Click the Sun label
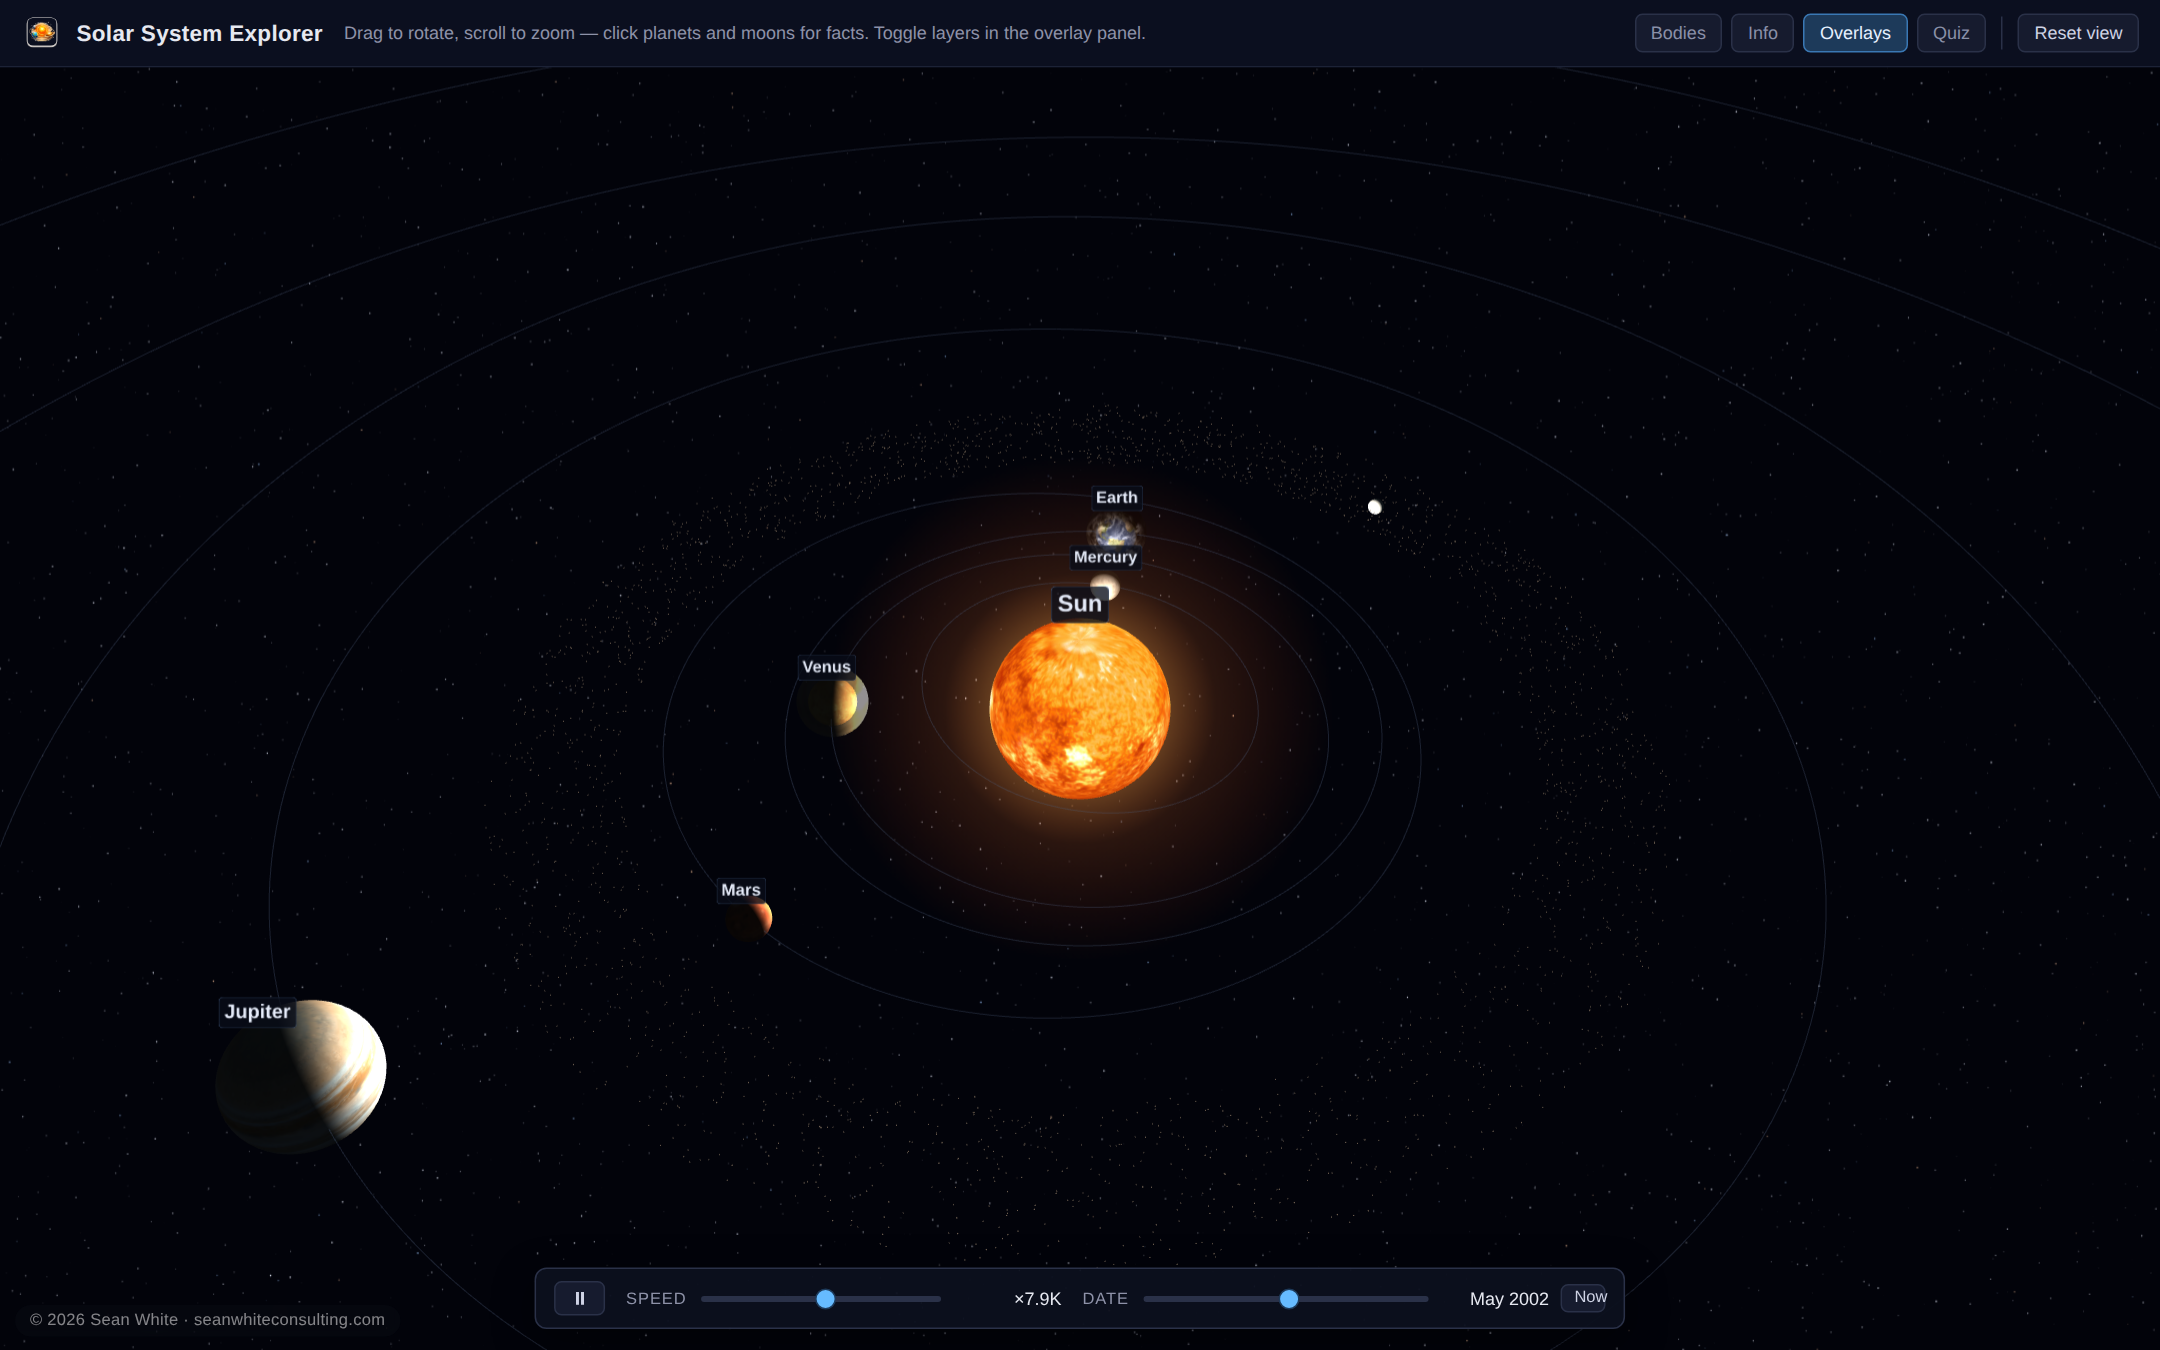This screenshot has height=1350, width=2160. (x=1080, y=603)
